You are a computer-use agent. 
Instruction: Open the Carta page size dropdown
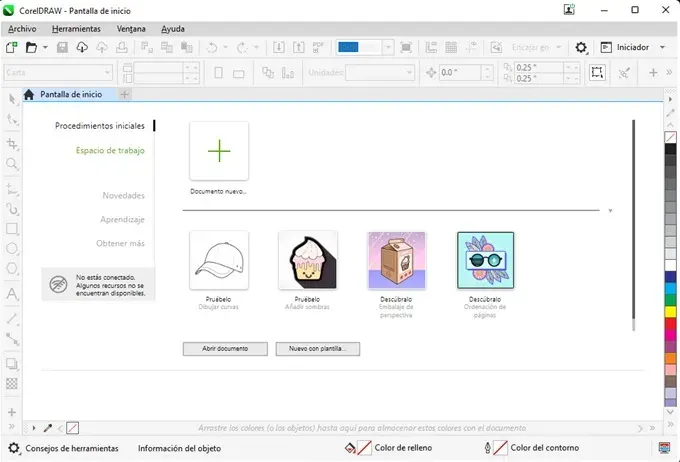(x=108, y=72)
